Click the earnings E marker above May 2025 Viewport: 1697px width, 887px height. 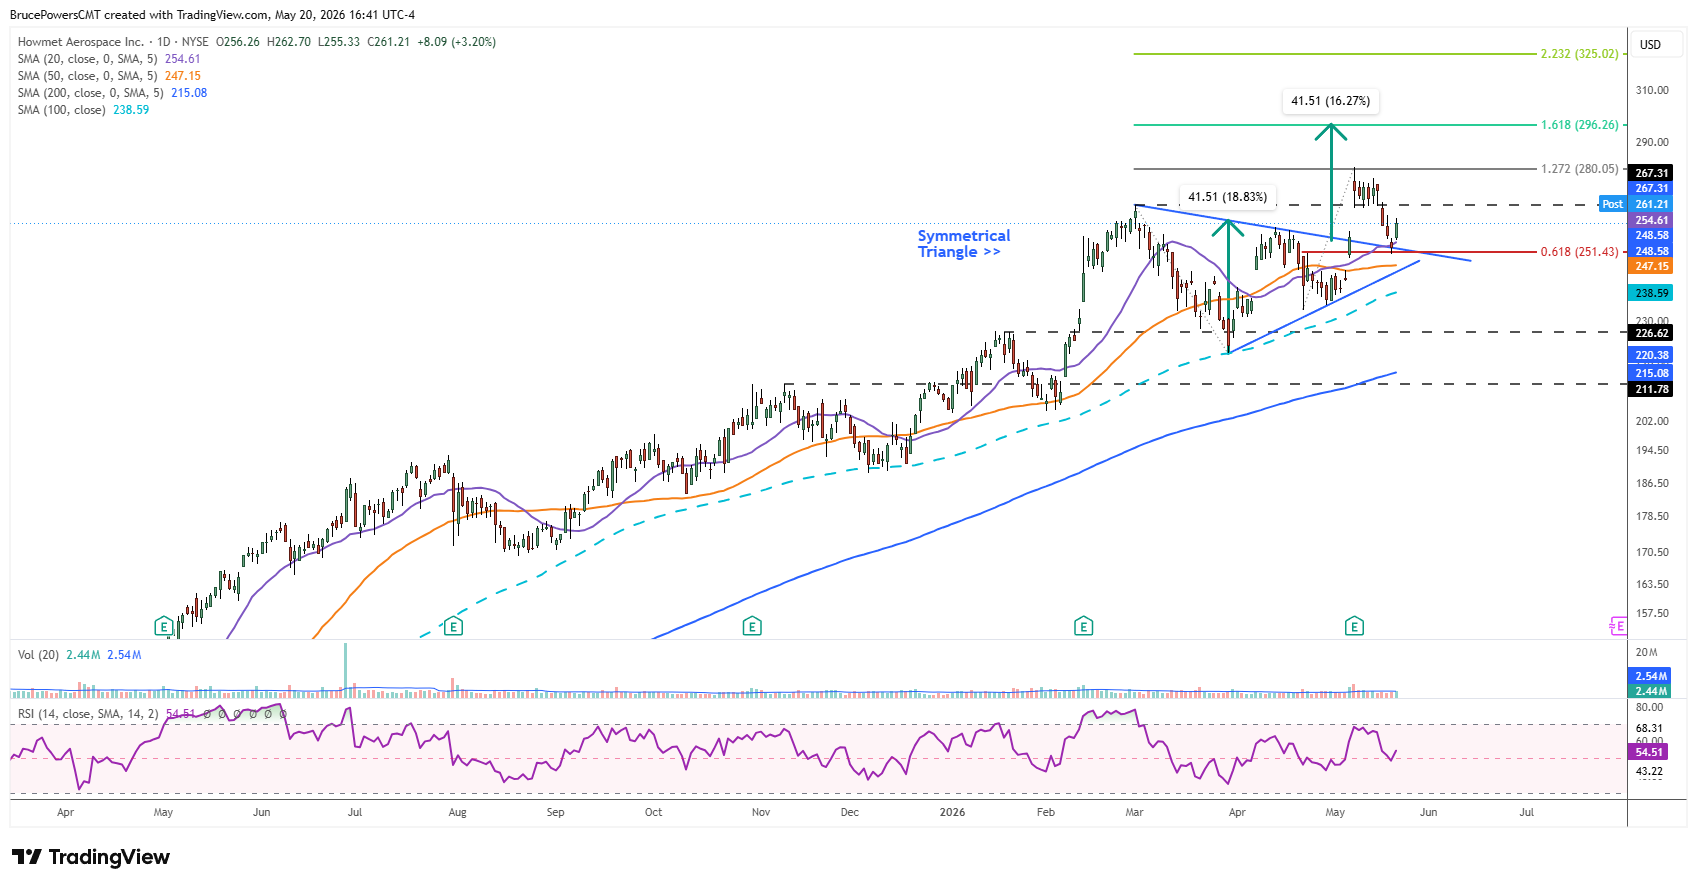point(164,627)
